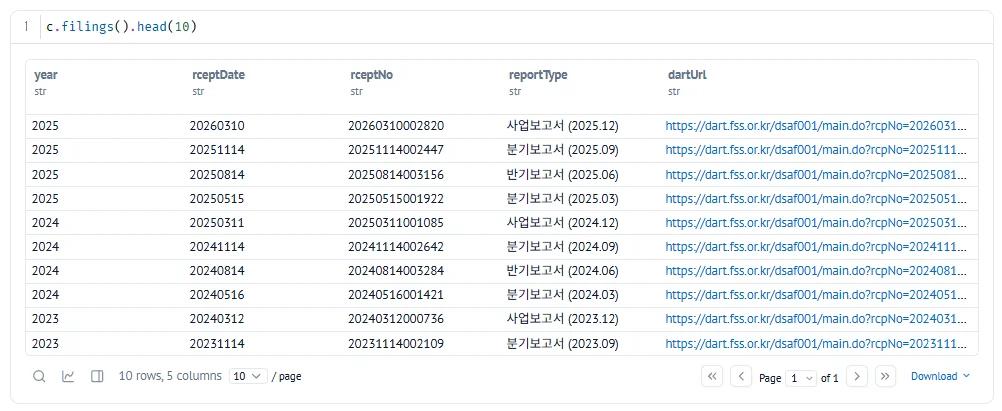This screenshot has width=1002, height=411.
Task: Open the rows per page dropdown
Action: click(x=248, y=376)
